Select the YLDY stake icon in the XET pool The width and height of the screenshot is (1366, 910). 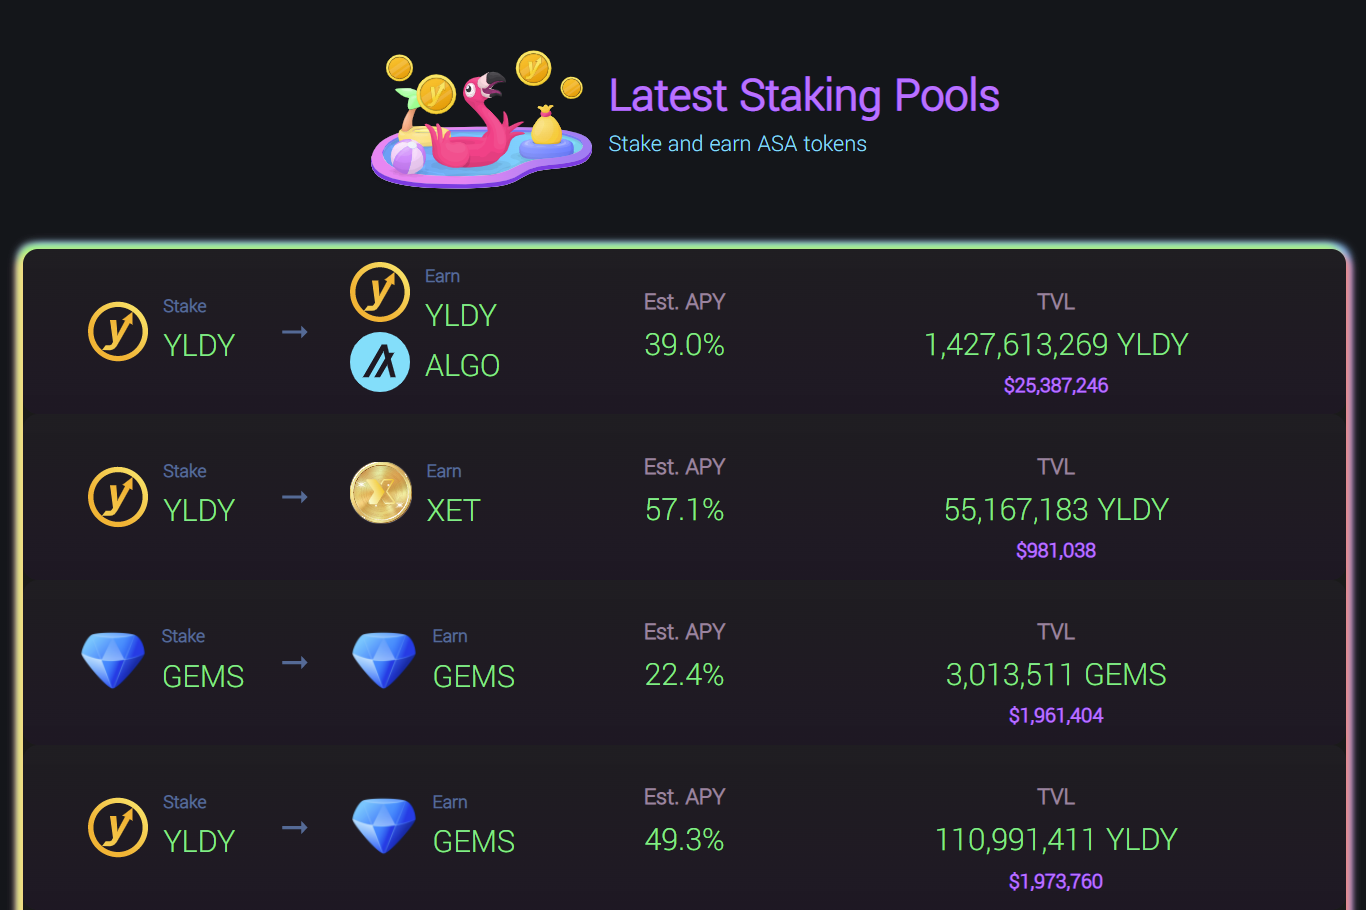[x=117, y=496]
